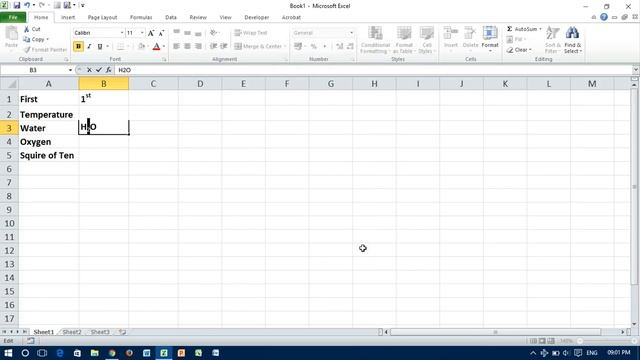
Task: Switch to the Developer ribbon tab
Action: 256,17
